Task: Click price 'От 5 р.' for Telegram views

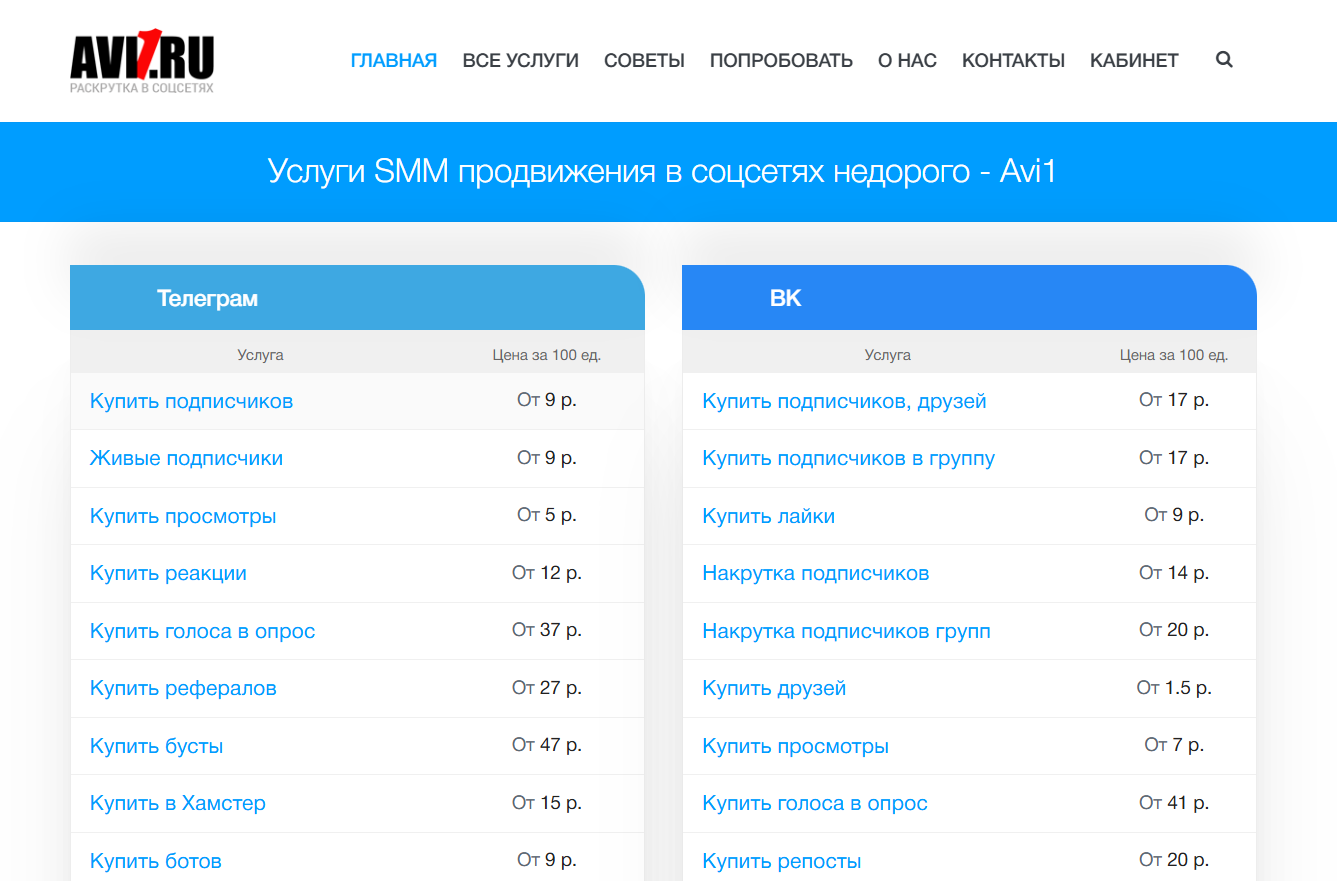Action: pyautogui.click(x=547, y=515)
